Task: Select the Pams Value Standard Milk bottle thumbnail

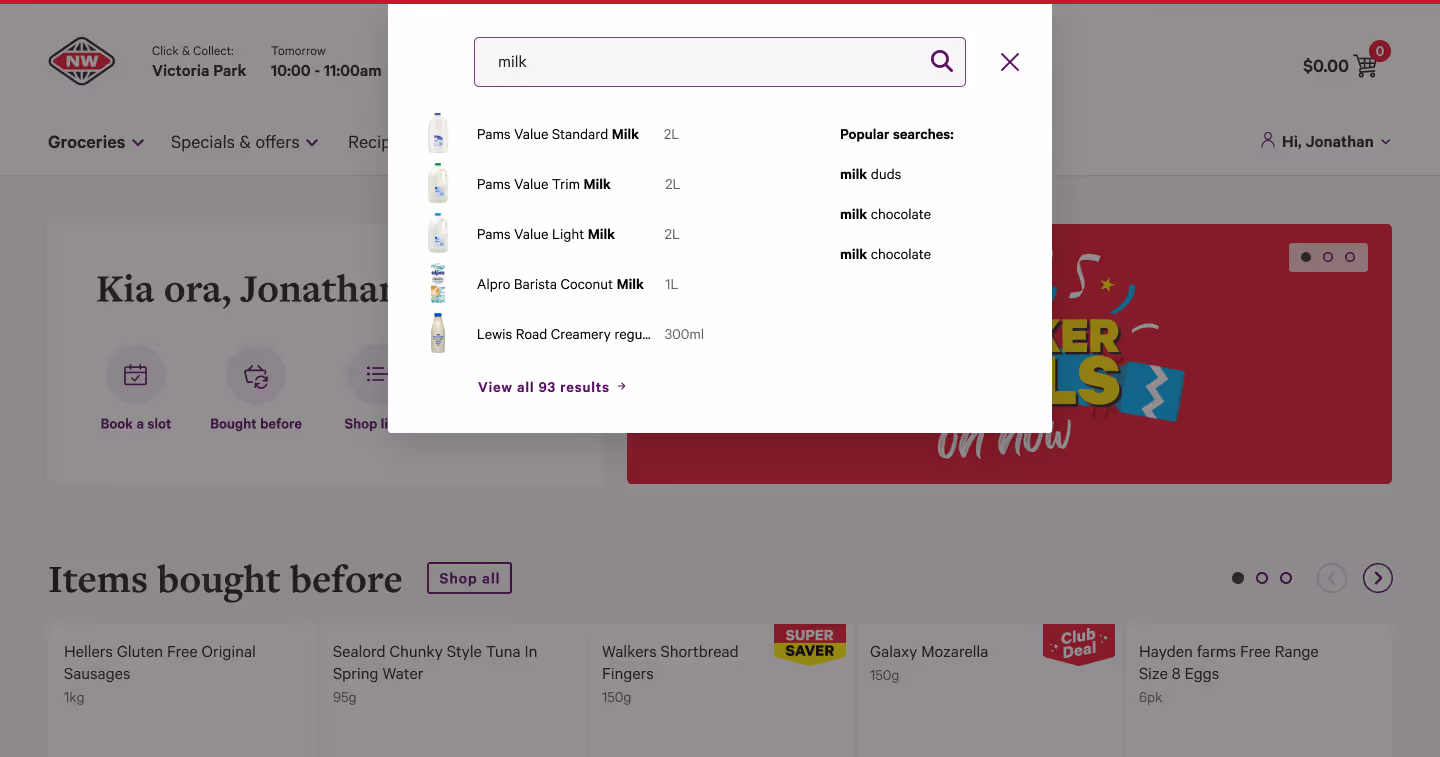Action: (x=438, y=133)
